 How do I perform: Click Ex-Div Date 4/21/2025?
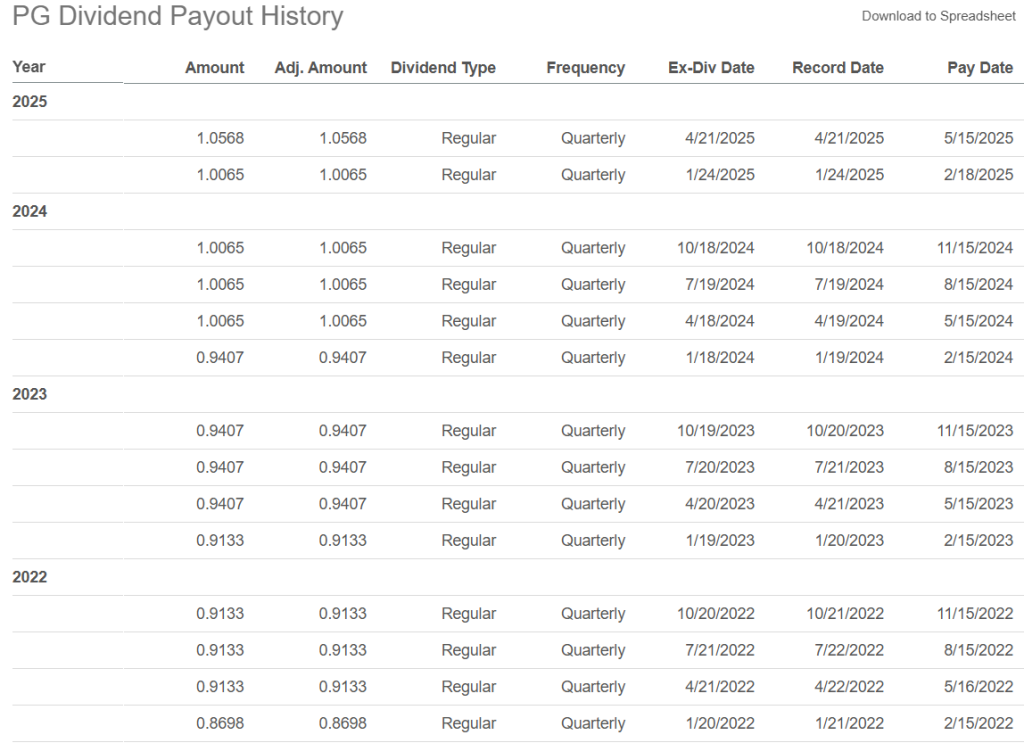tap(720, 138)
